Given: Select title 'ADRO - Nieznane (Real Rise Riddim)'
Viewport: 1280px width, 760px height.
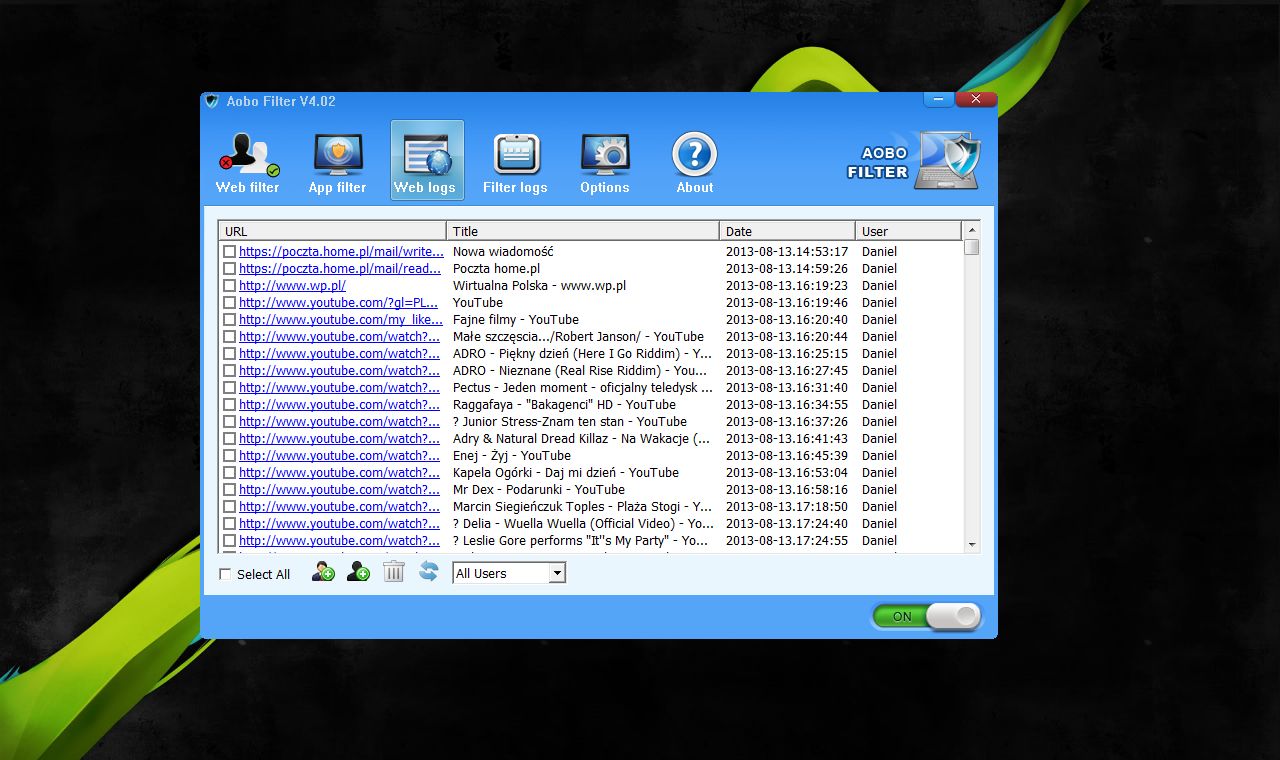Looking at the screenshot, I should click(580, 371).
